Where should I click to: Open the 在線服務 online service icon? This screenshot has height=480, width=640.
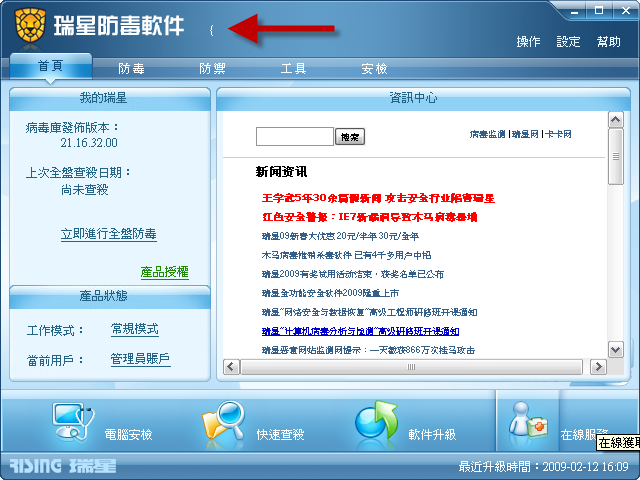click(528, 420)
